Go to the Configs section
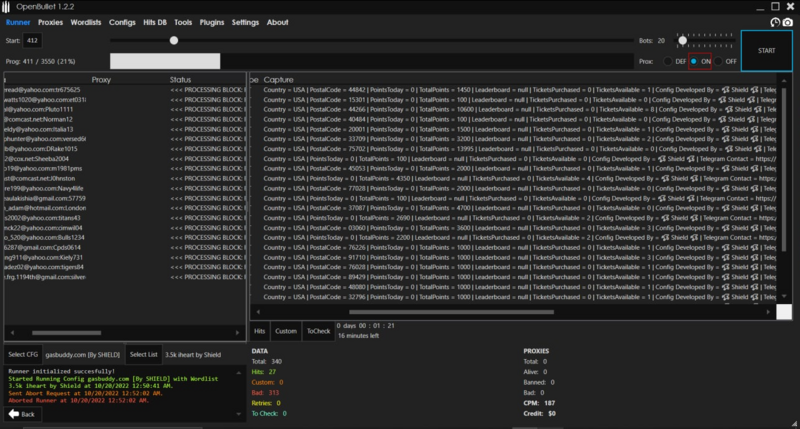Viewport: 800px width, 429px height. pyautogui.click(x=122, y=22)
